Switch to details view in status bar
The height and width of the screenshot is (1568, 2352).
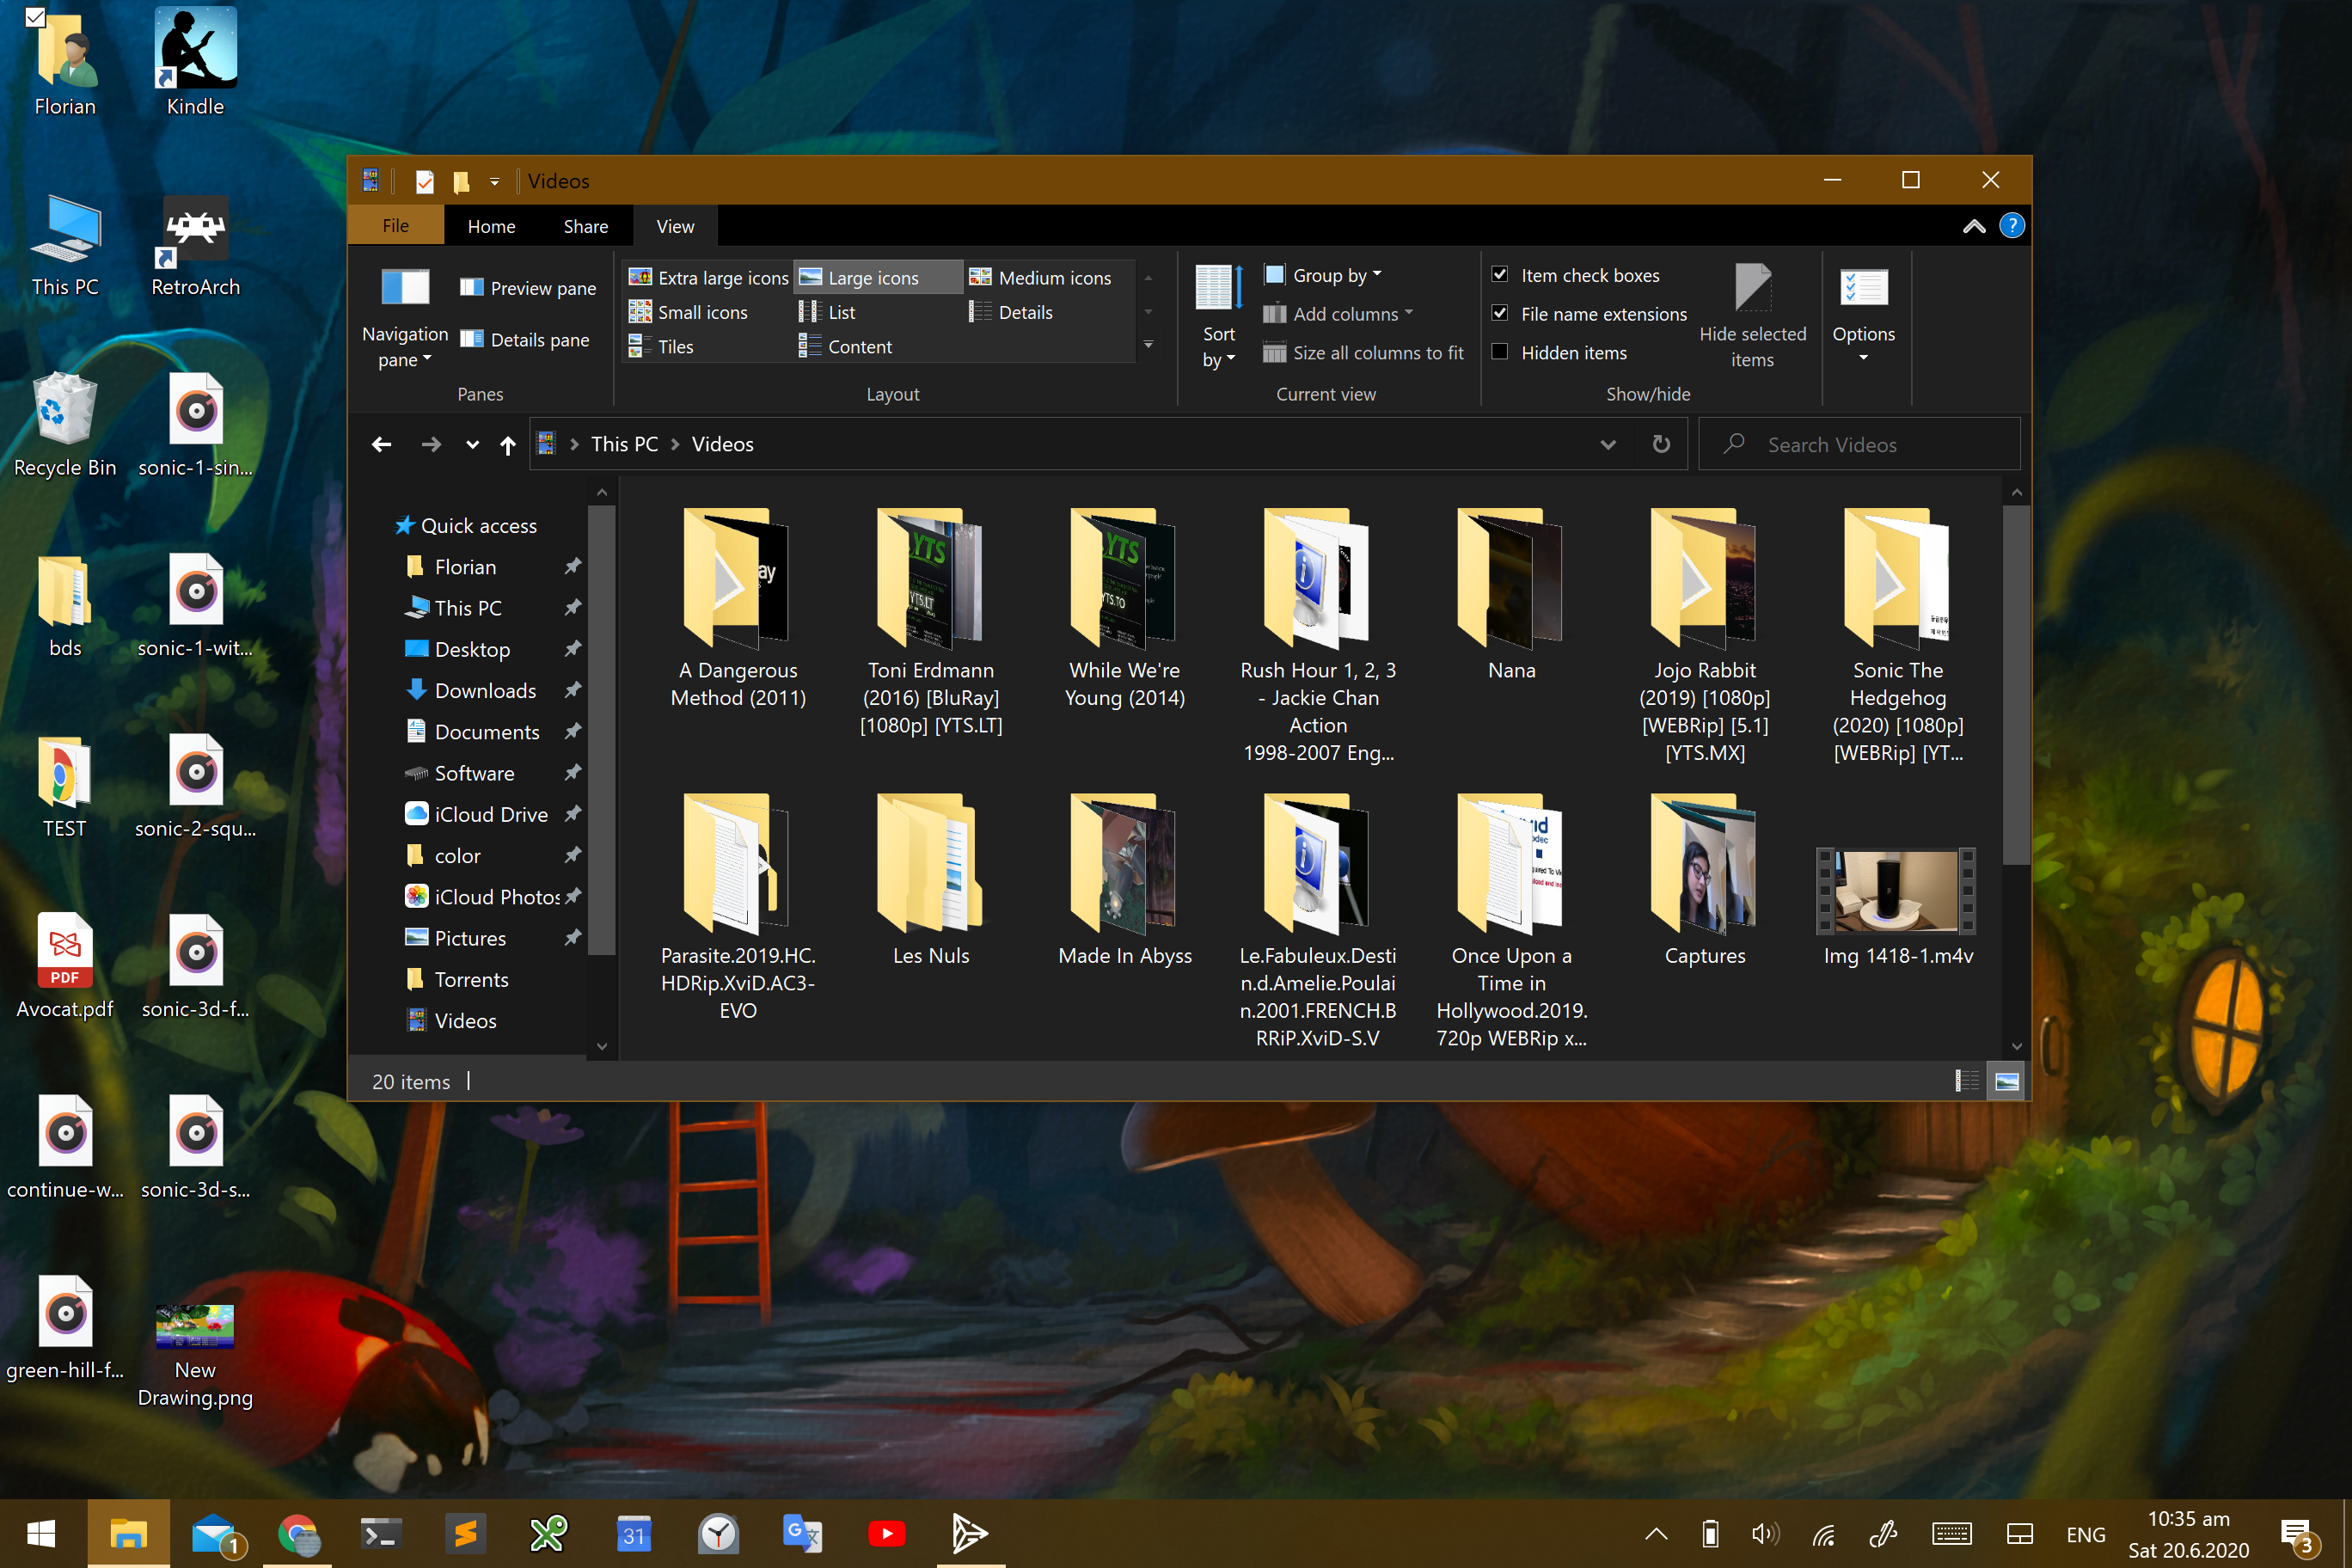[x=1966, y=1081]
